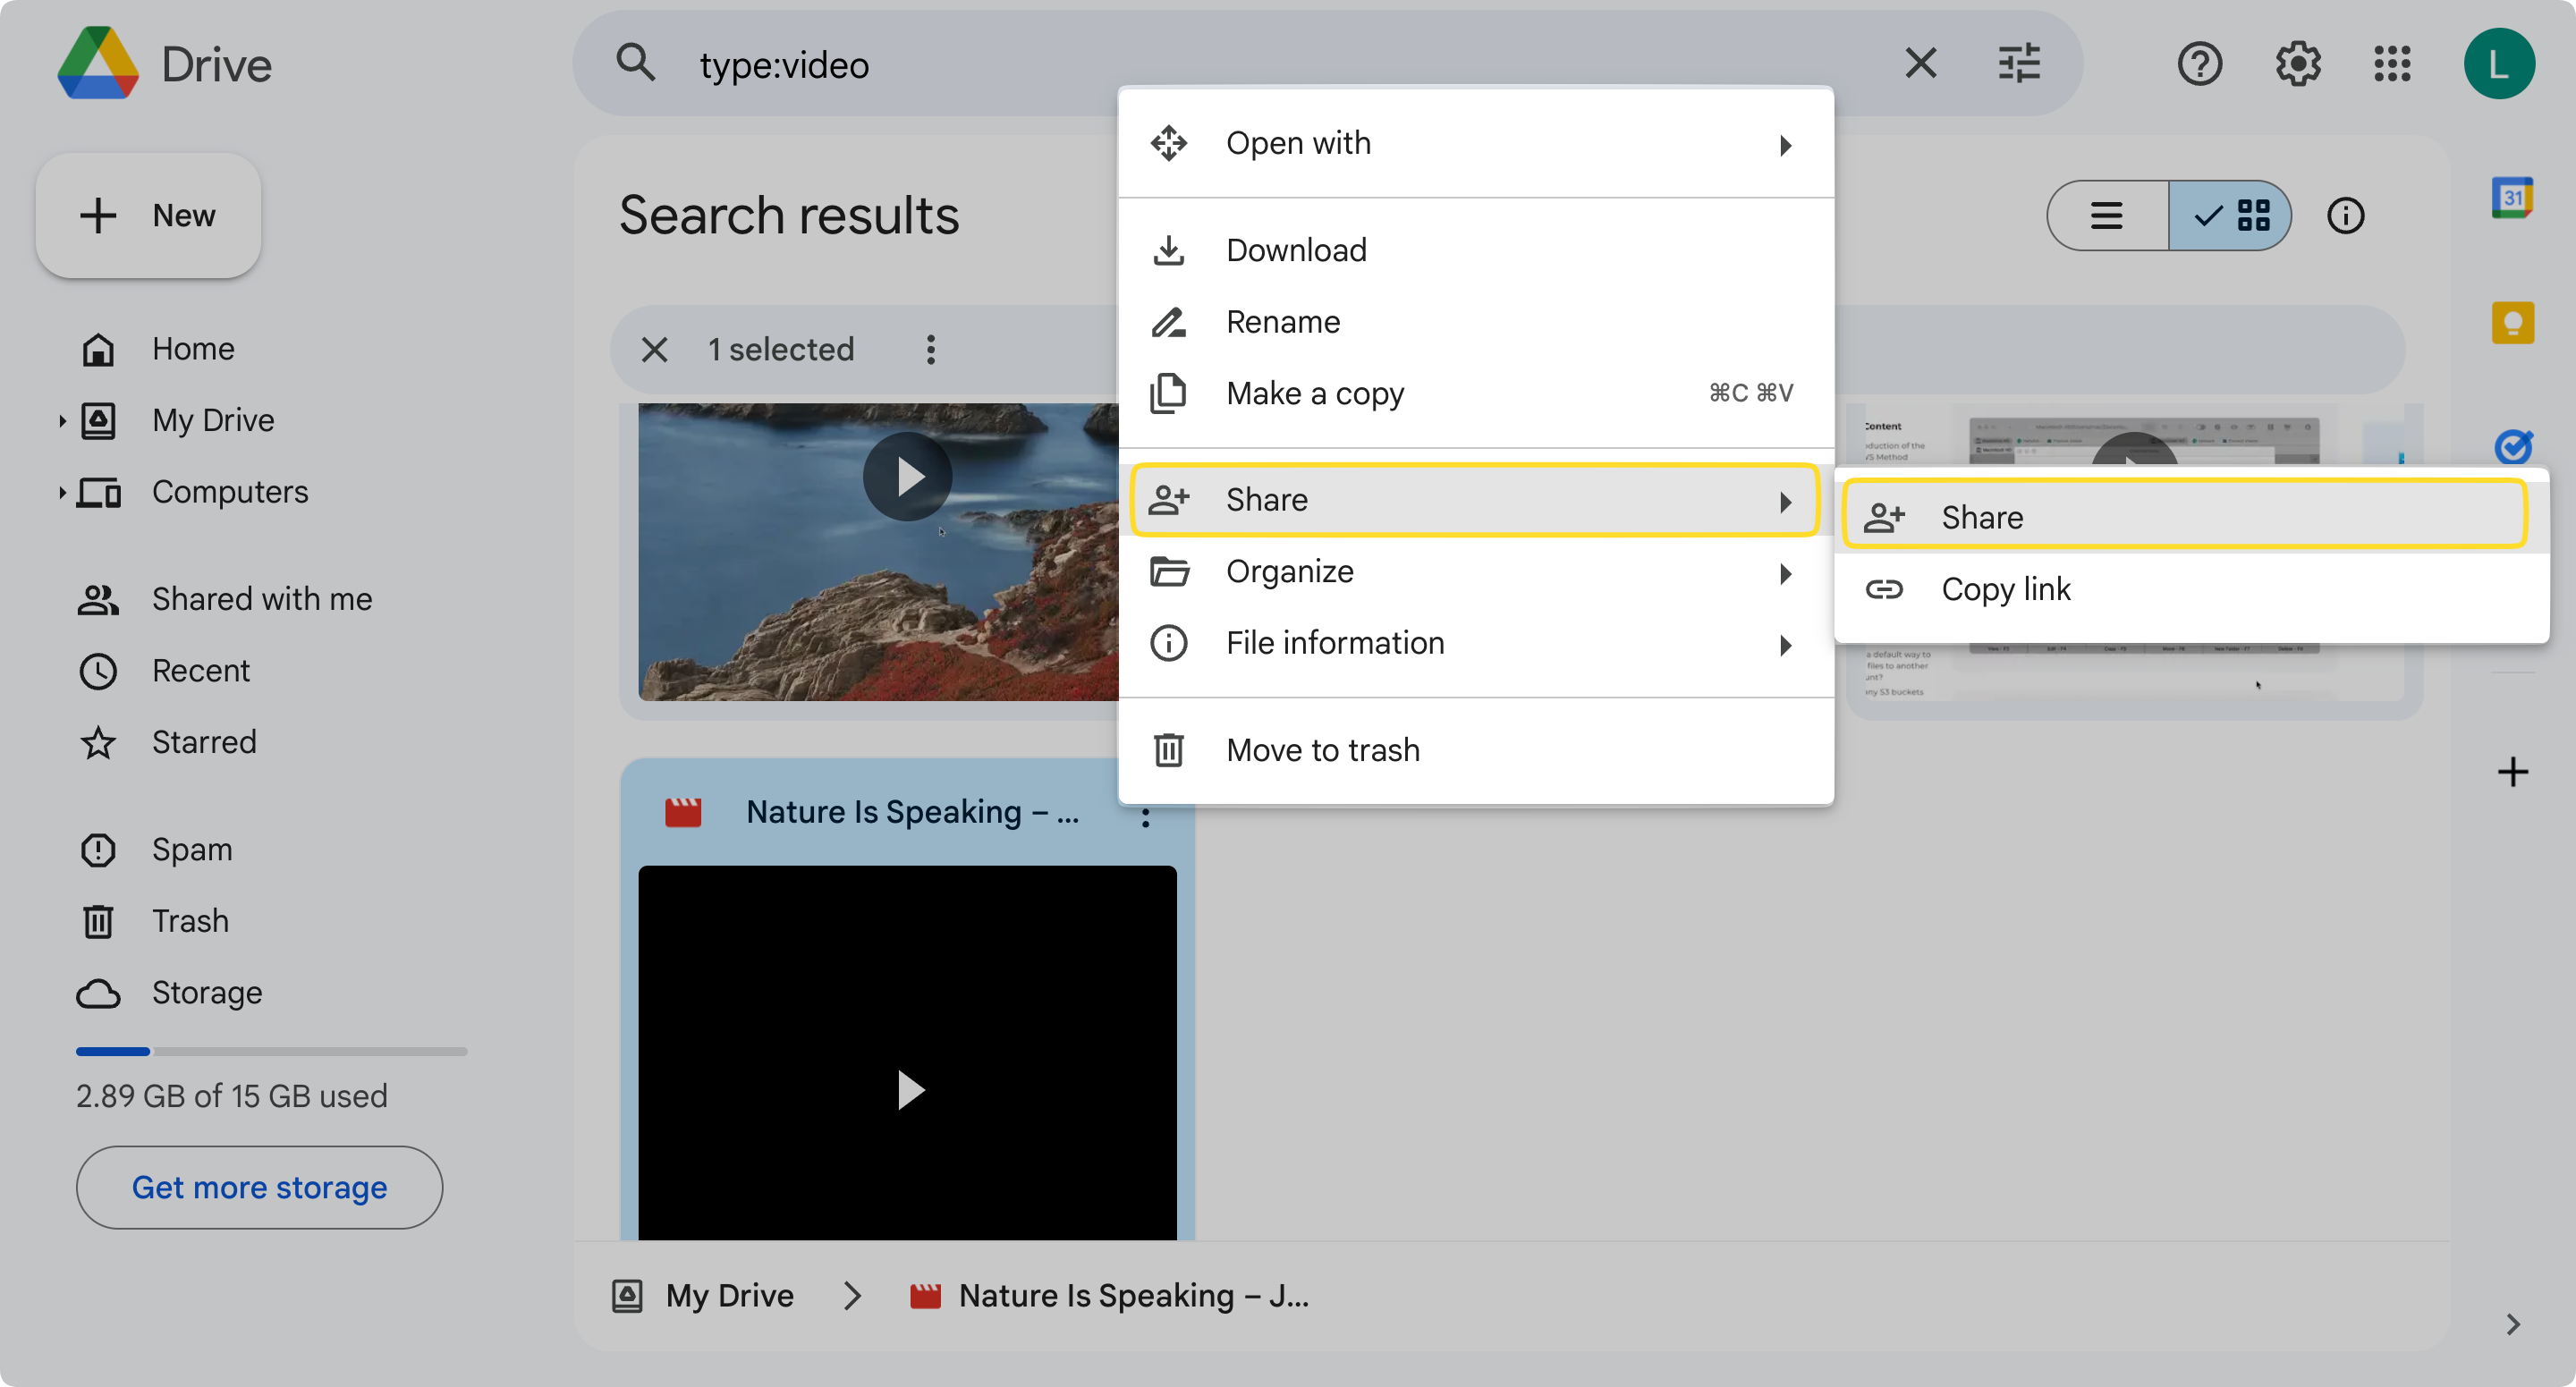Click the Starred sidebar item
Image resolution: width=2576 pixels, height=1387 pixels.
(205, 741)
